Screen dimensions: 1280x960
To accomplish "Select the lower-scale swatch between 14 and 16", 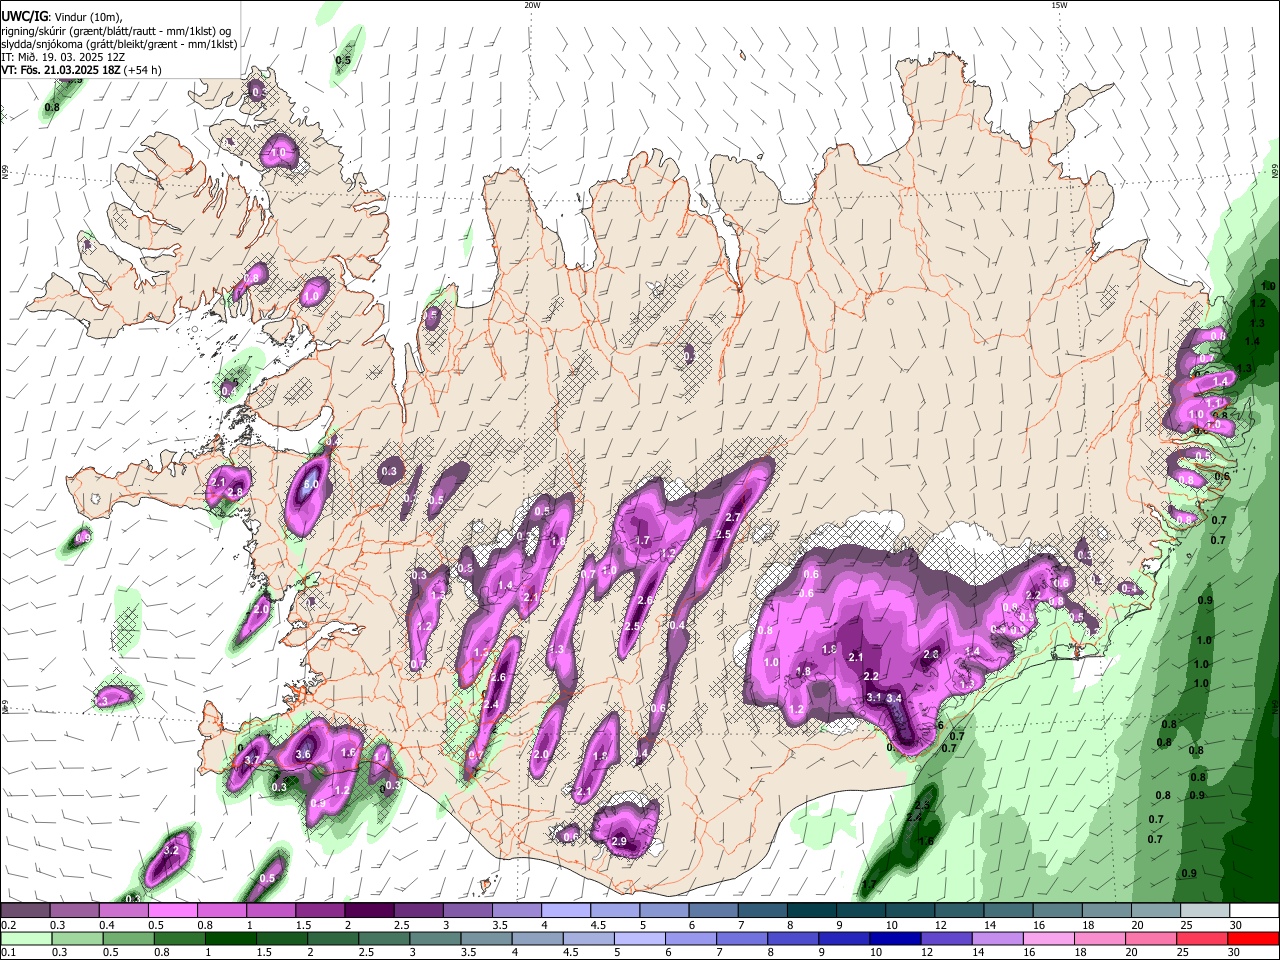I will tap(997, 939).
